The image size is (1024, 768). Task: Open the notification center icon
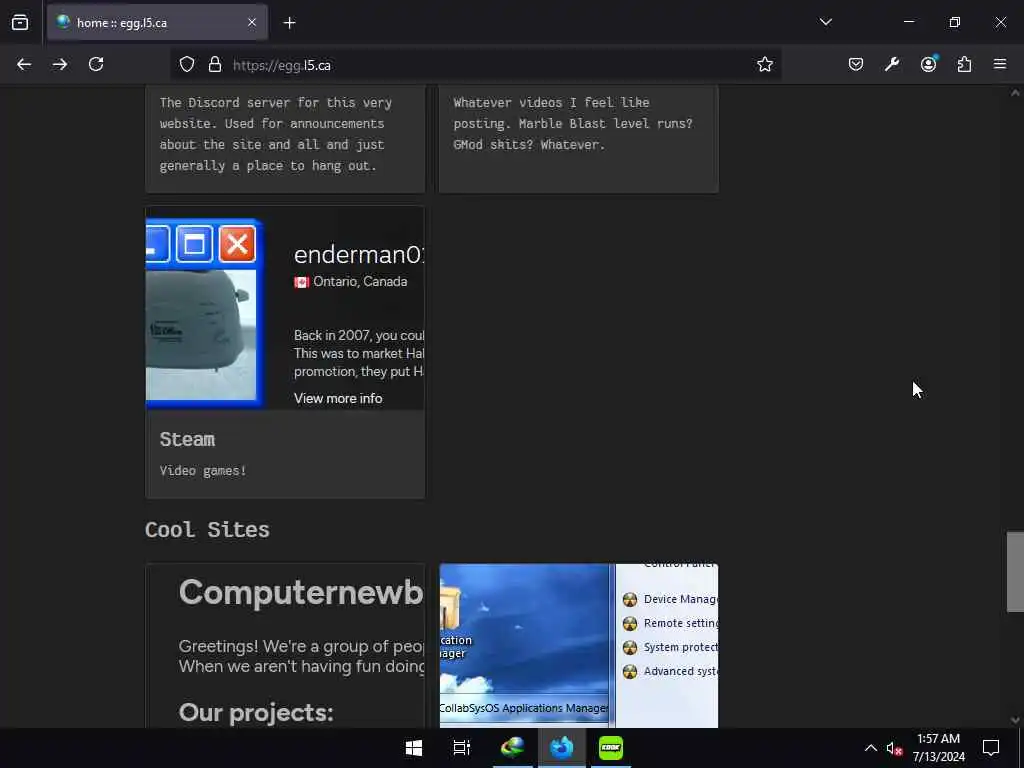991,748
